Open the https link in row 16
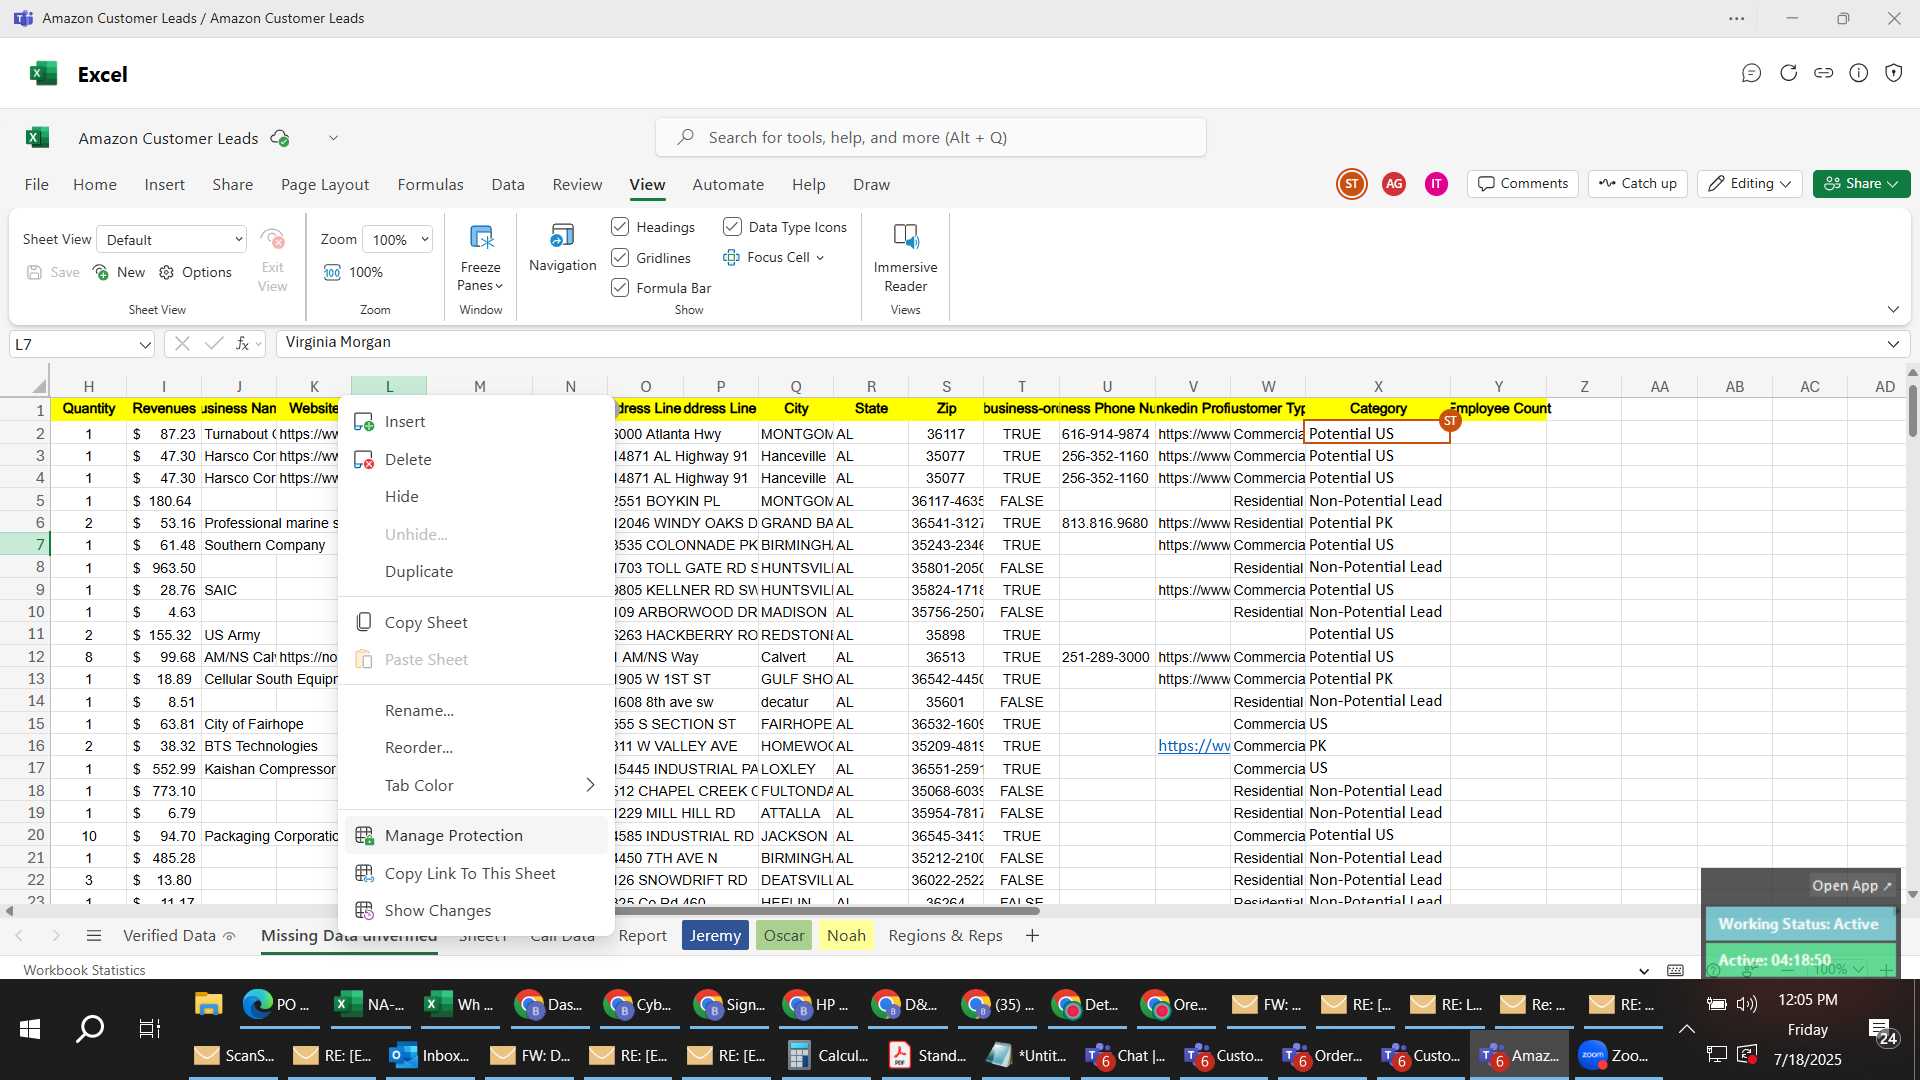Viewport: 1920px width, 1080px height. coord(1193,746)
